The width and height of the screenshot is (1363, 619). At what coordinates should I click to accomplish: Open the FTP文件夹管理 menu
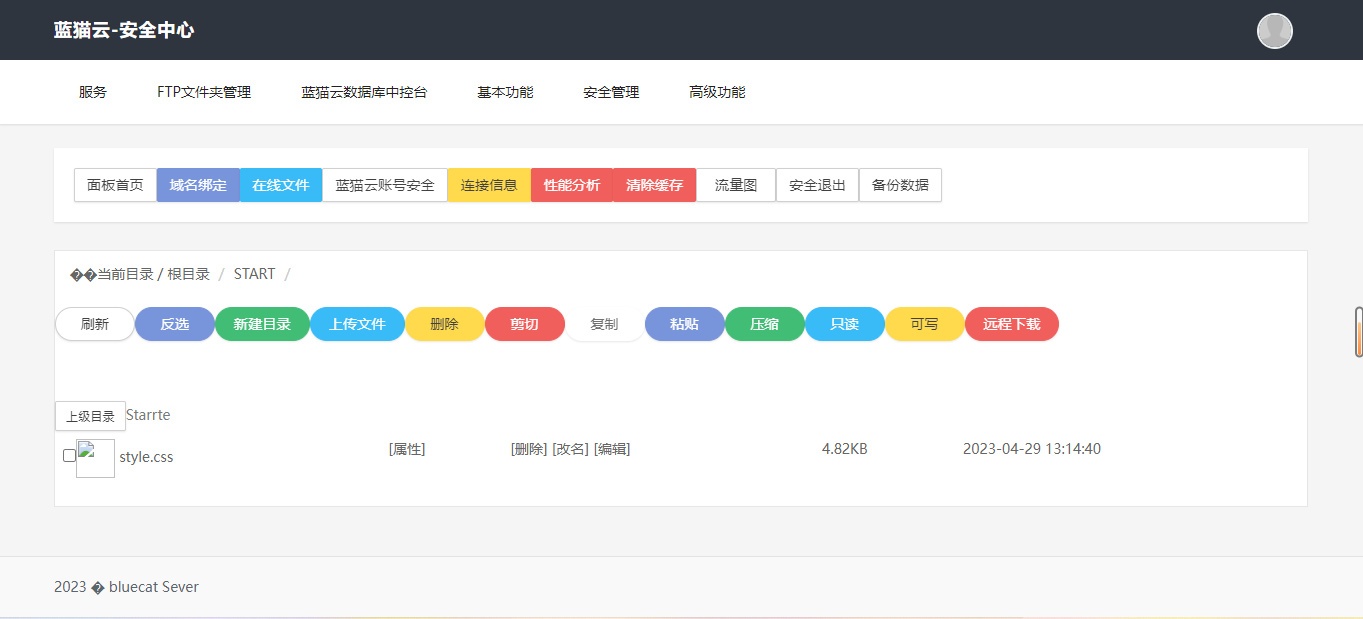[204, 92]
